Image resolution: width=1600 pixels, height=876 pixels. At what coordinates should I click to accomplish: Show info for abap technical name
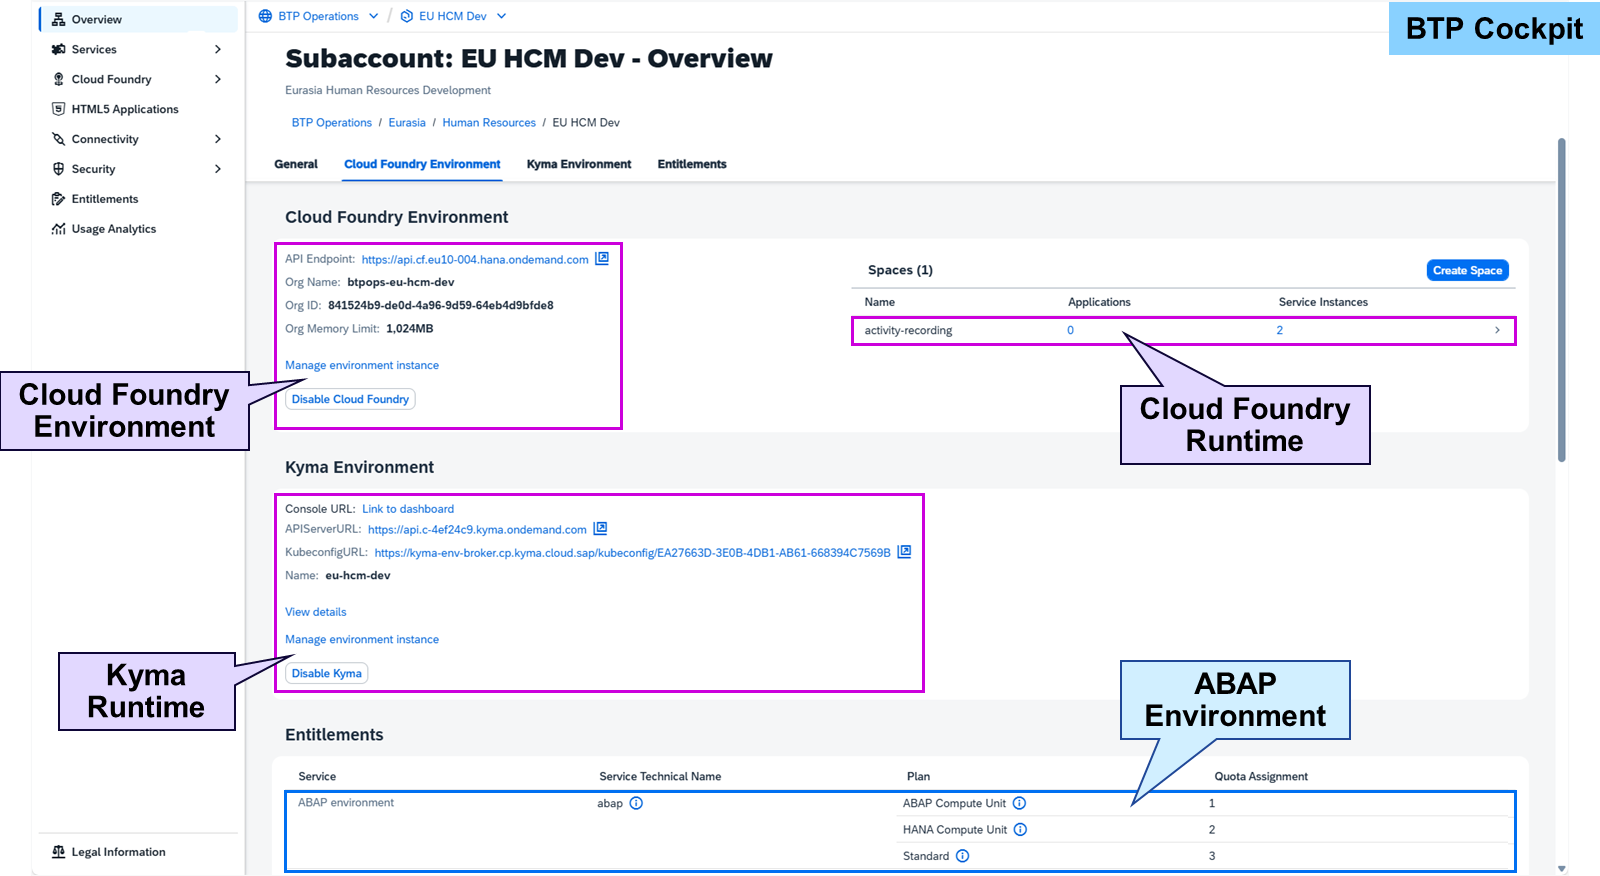tap(636, 803)
